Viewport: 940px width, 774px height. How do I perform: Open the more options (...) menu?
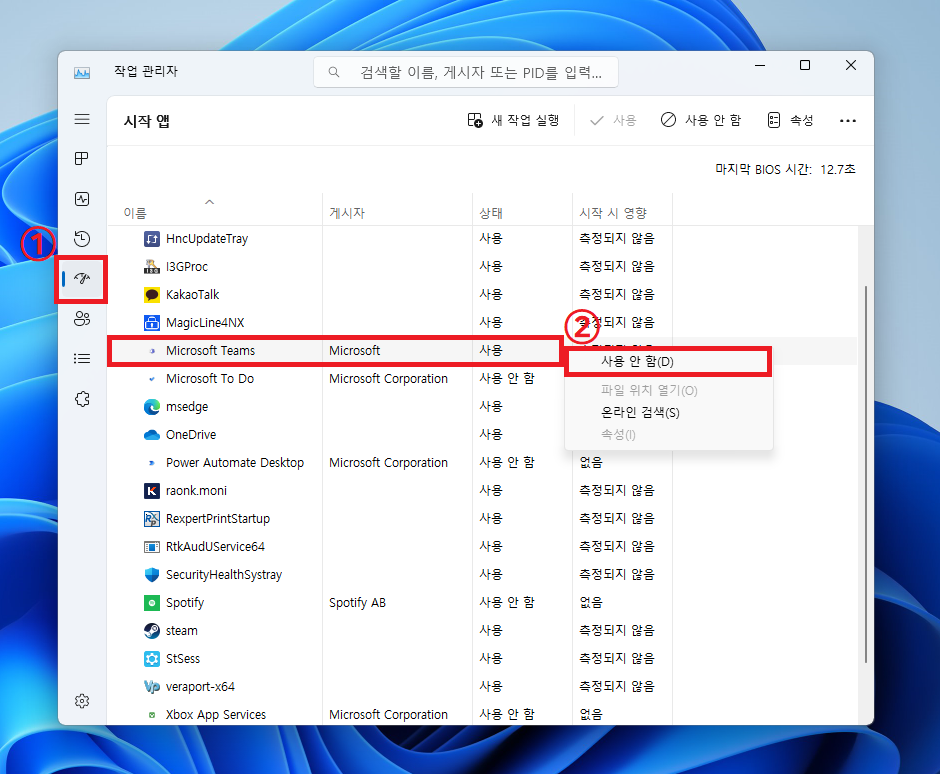pyautogui.click(x=848, y=120)
